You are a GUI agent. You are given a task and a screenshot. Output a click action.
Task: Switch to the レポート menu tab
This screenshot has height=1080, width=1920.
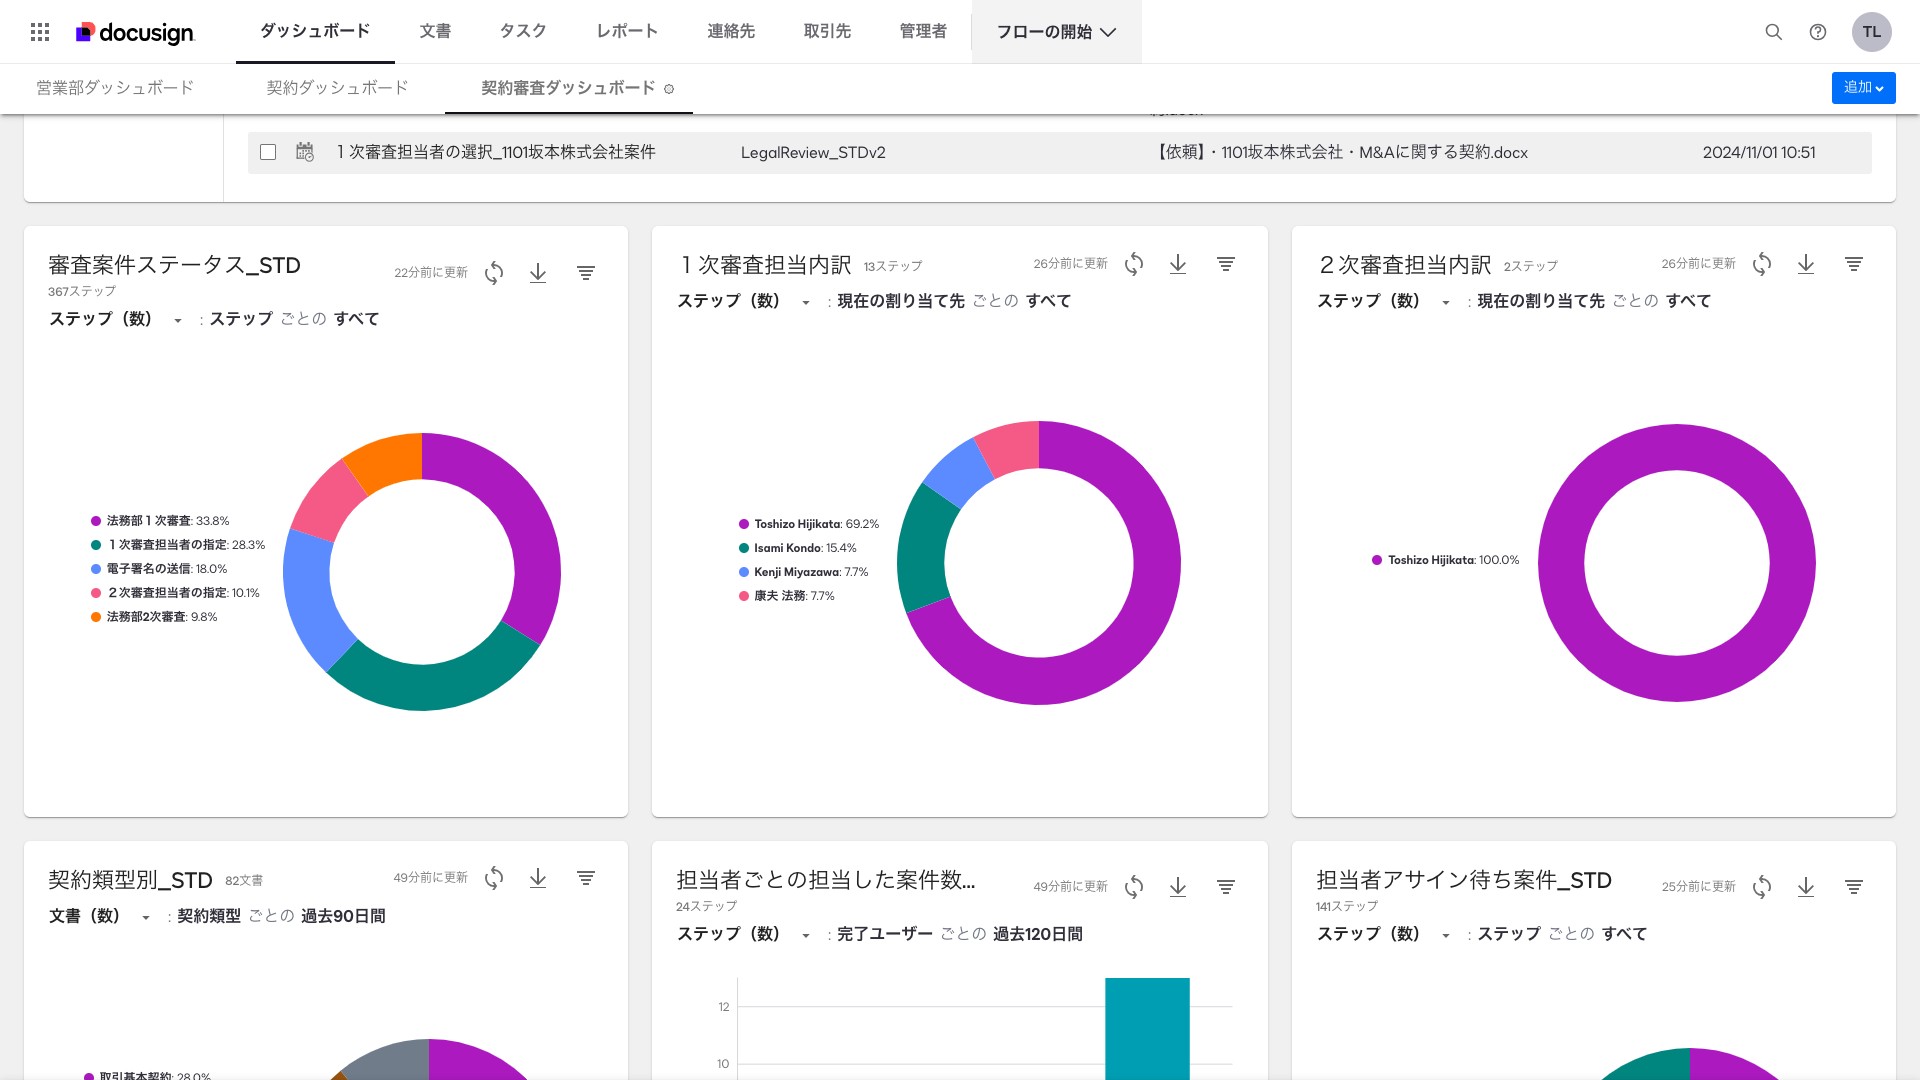coord(627,32)
